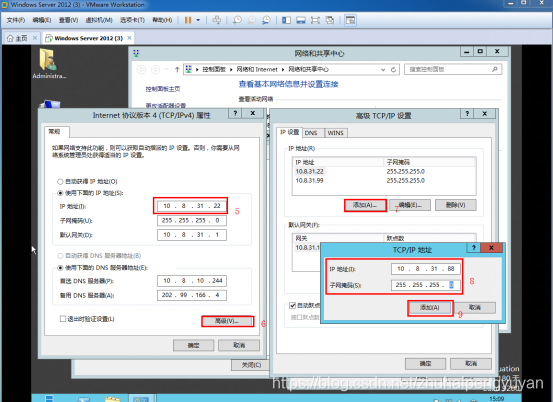Screen dimensions: 553x402
Task: Select the 10.8.31.22 row in IP list
Action: click(384, 171)
